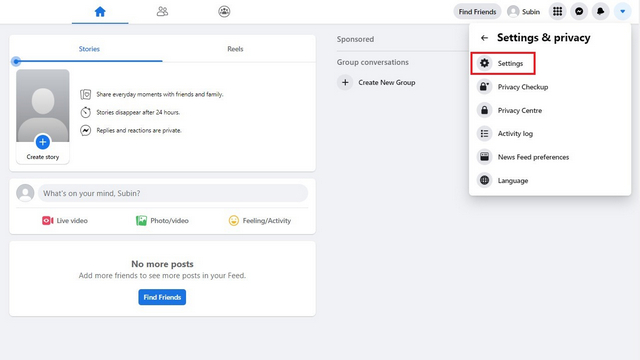This screenshot has width=640, height=360.
Task: Click the Language globe icon
Action: point(484,180)
